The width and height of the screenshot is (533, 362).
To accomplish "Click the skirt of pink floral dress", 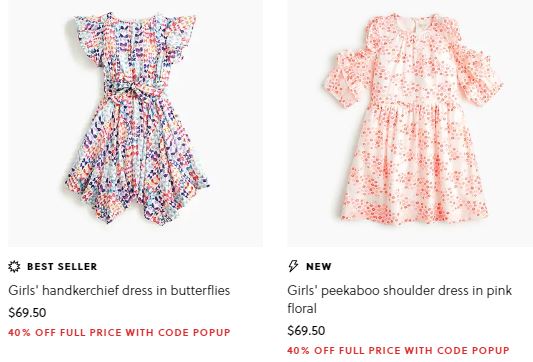I will click(414, 163).
